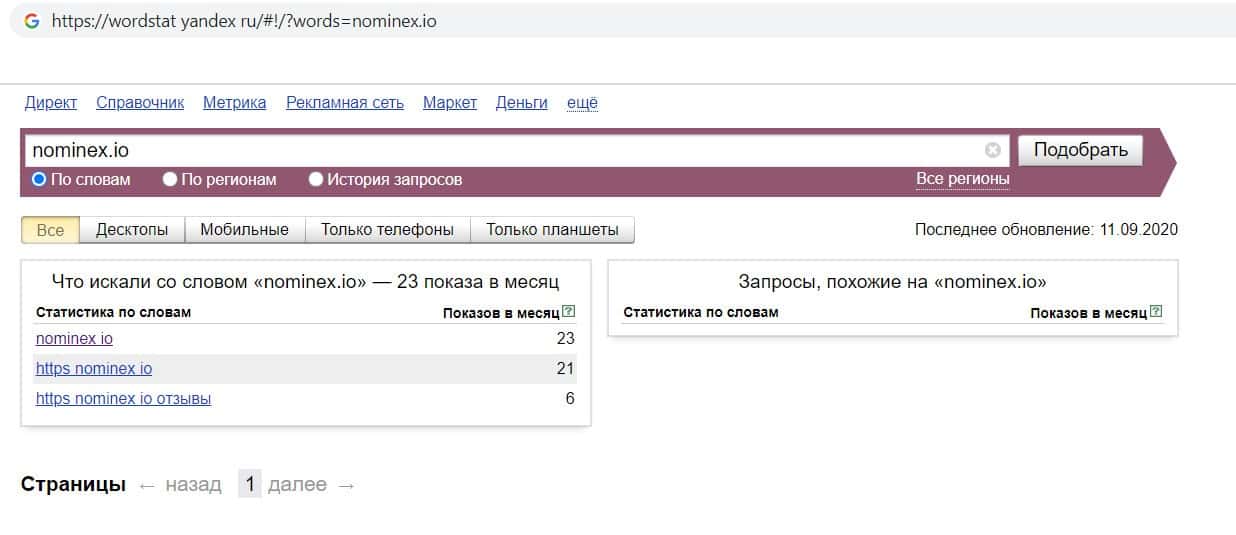Viewport: 1236px width, 535px height.
Task: Click the nominex.io search input field
Action: tap(500, 151)
